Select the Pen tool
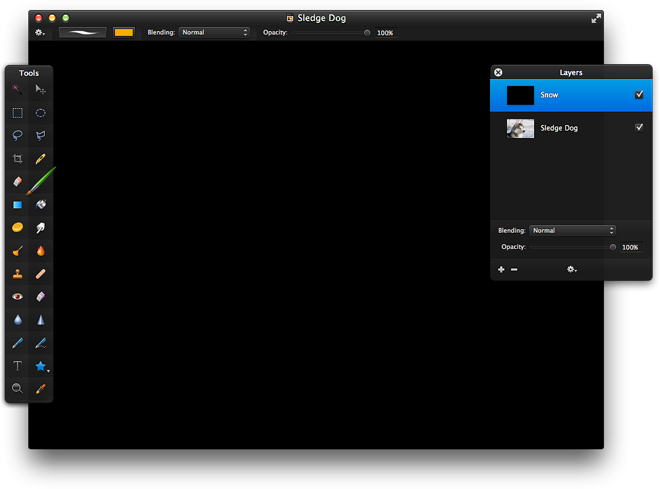 click(17, 343)
